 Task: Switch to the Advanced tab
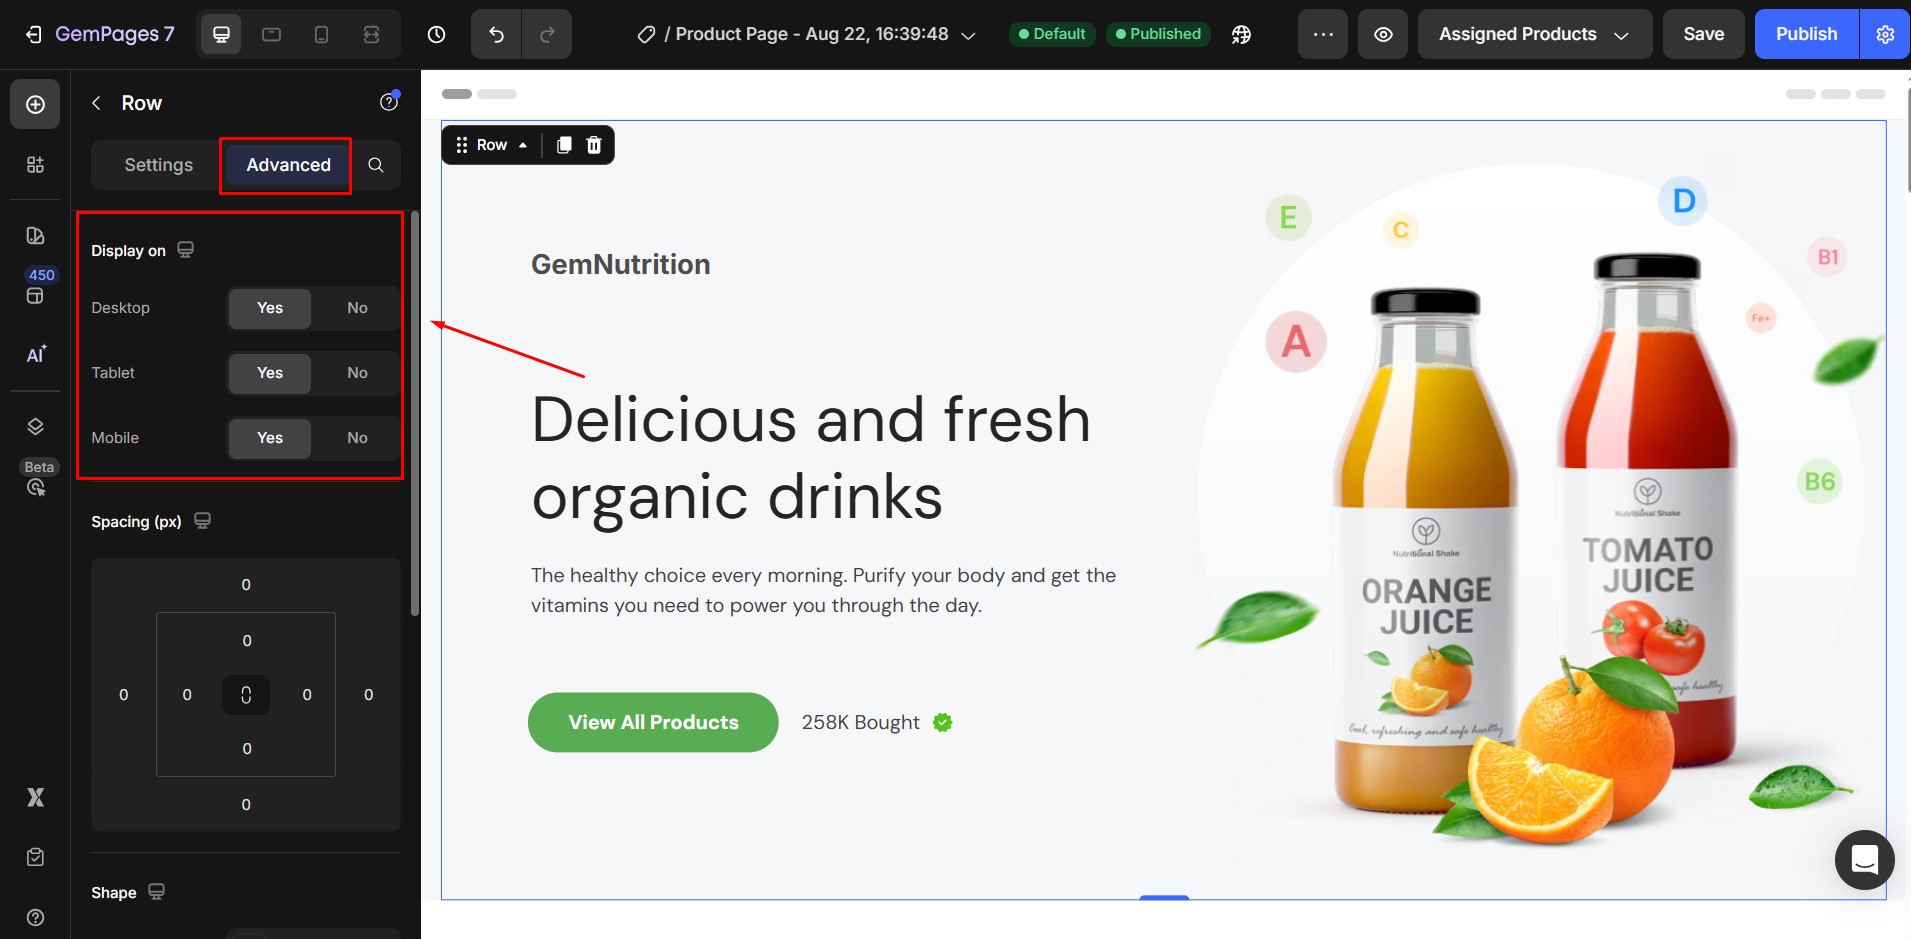pyautogui.click(x=288, y=165)
